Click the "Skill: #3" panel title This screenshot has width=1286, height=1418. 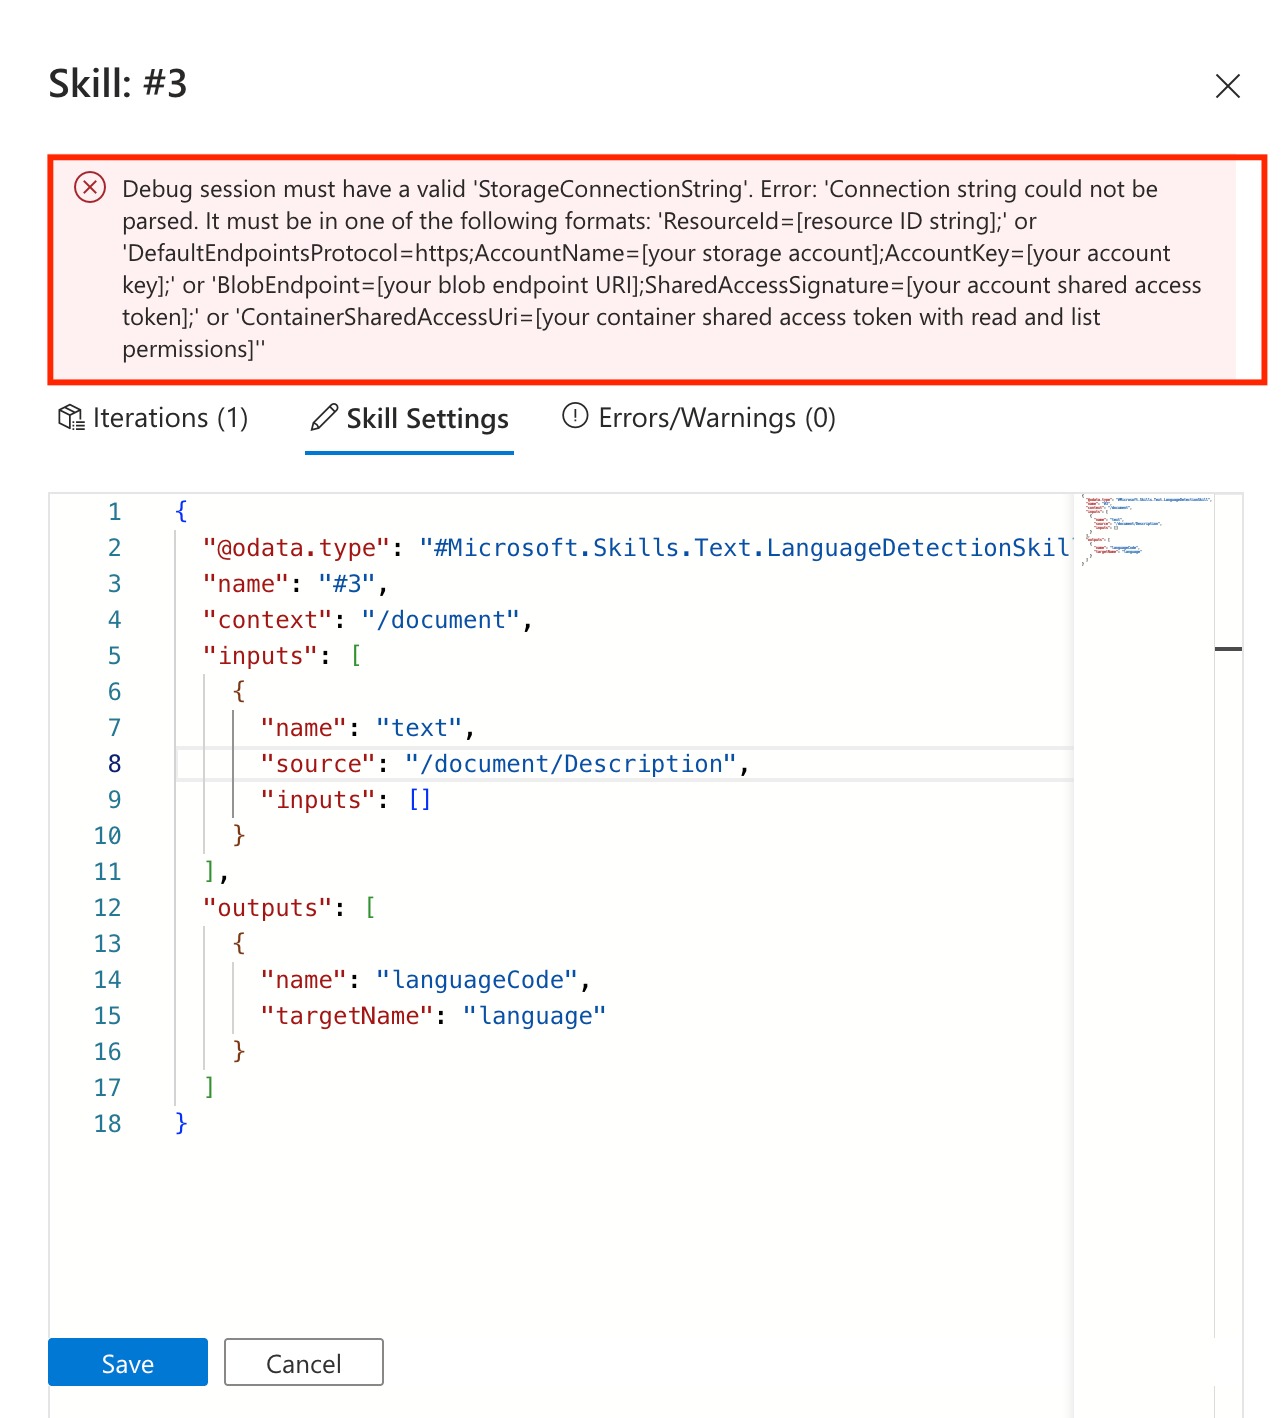pyautogui.click(x=118, y=84)
